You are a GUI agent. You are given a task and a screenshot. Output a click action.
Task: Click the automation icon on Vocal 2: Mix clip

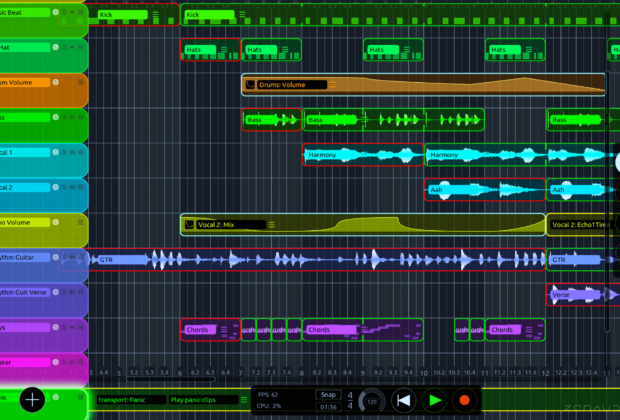click(190, 225)
